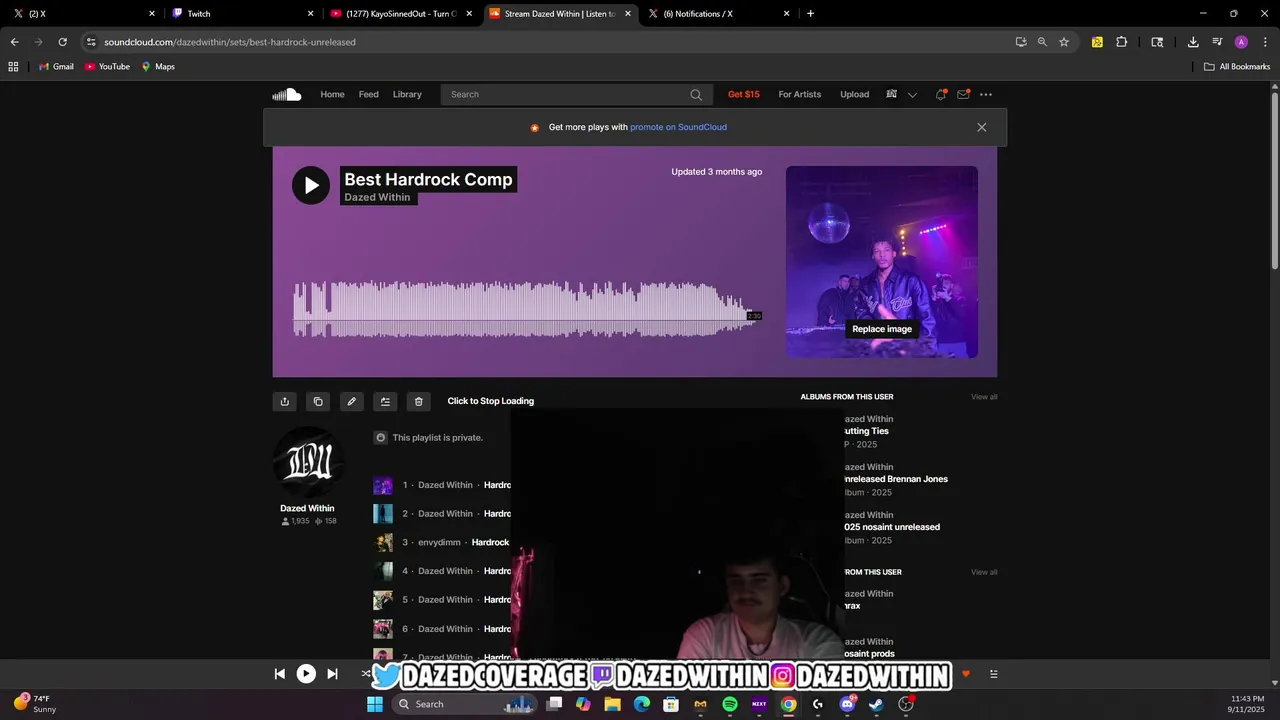1280x720 pixels.
Task: Toggle shuffle in the player bar
Action: 366,674
